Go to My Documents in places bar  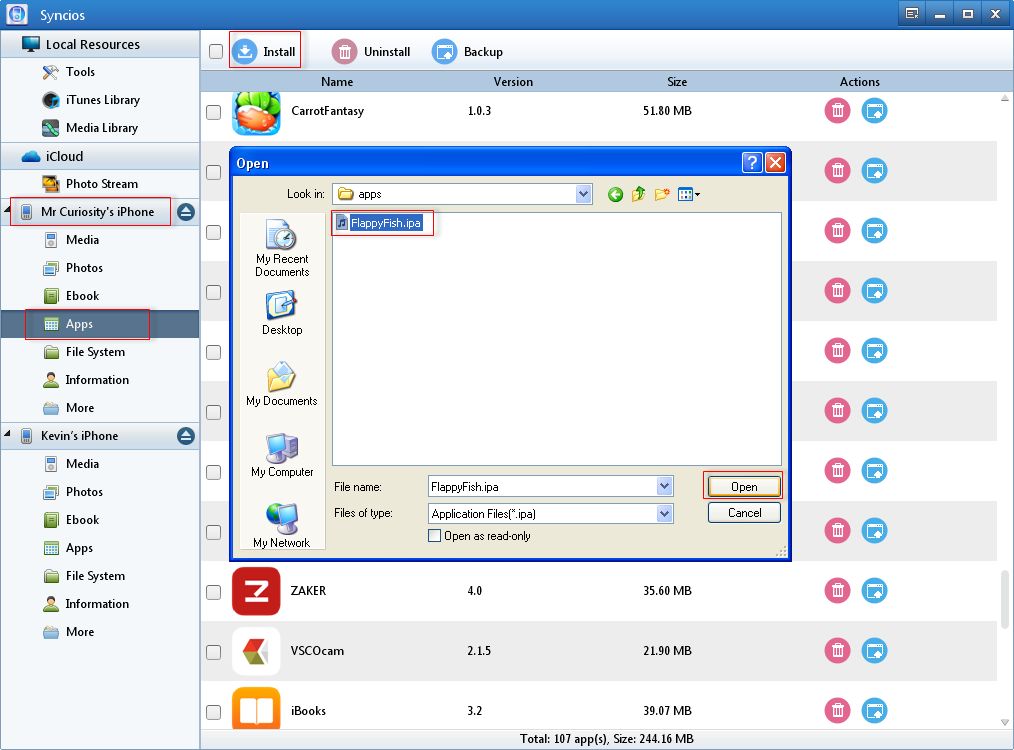[282, 385]
